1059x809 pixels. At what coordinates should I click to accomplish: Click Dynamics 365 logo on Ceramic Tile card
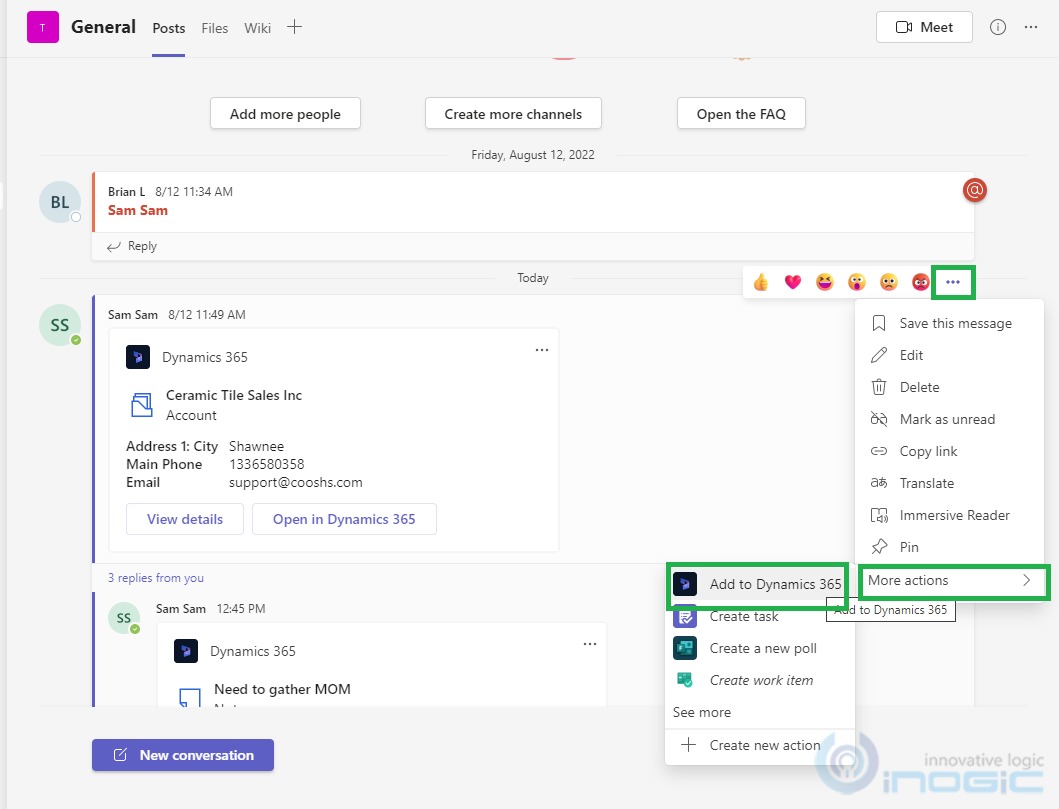pyautogui.click(x=138, y=357)
